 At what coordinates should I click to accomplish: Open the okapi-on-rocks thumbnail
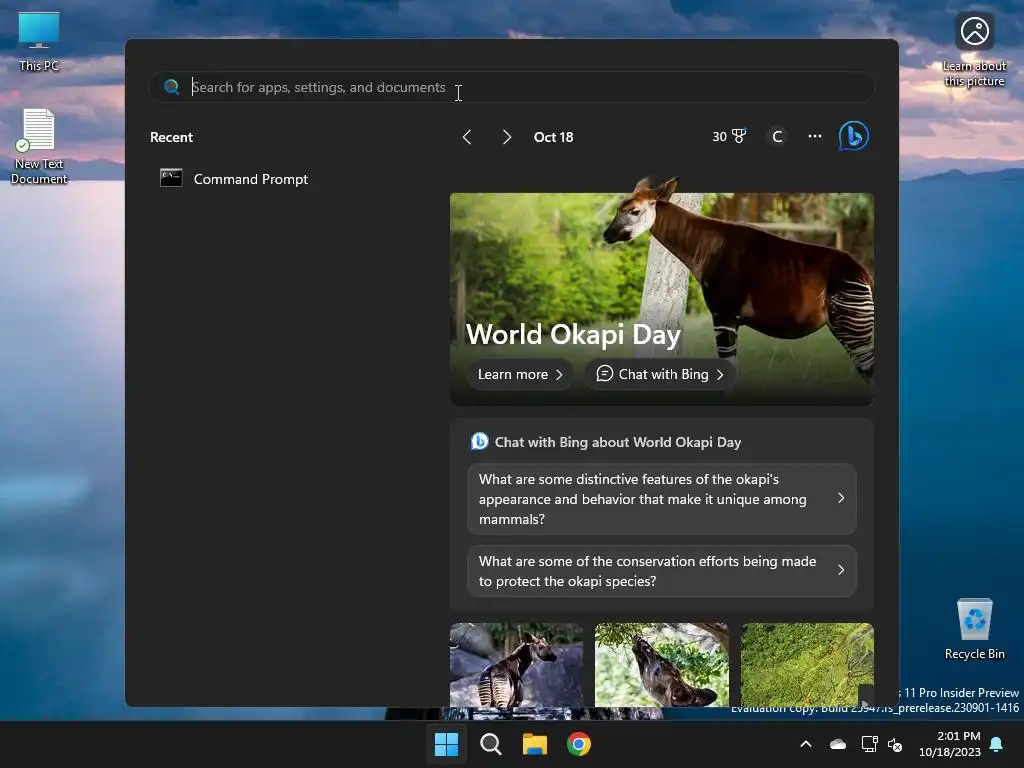coord(516,664)
